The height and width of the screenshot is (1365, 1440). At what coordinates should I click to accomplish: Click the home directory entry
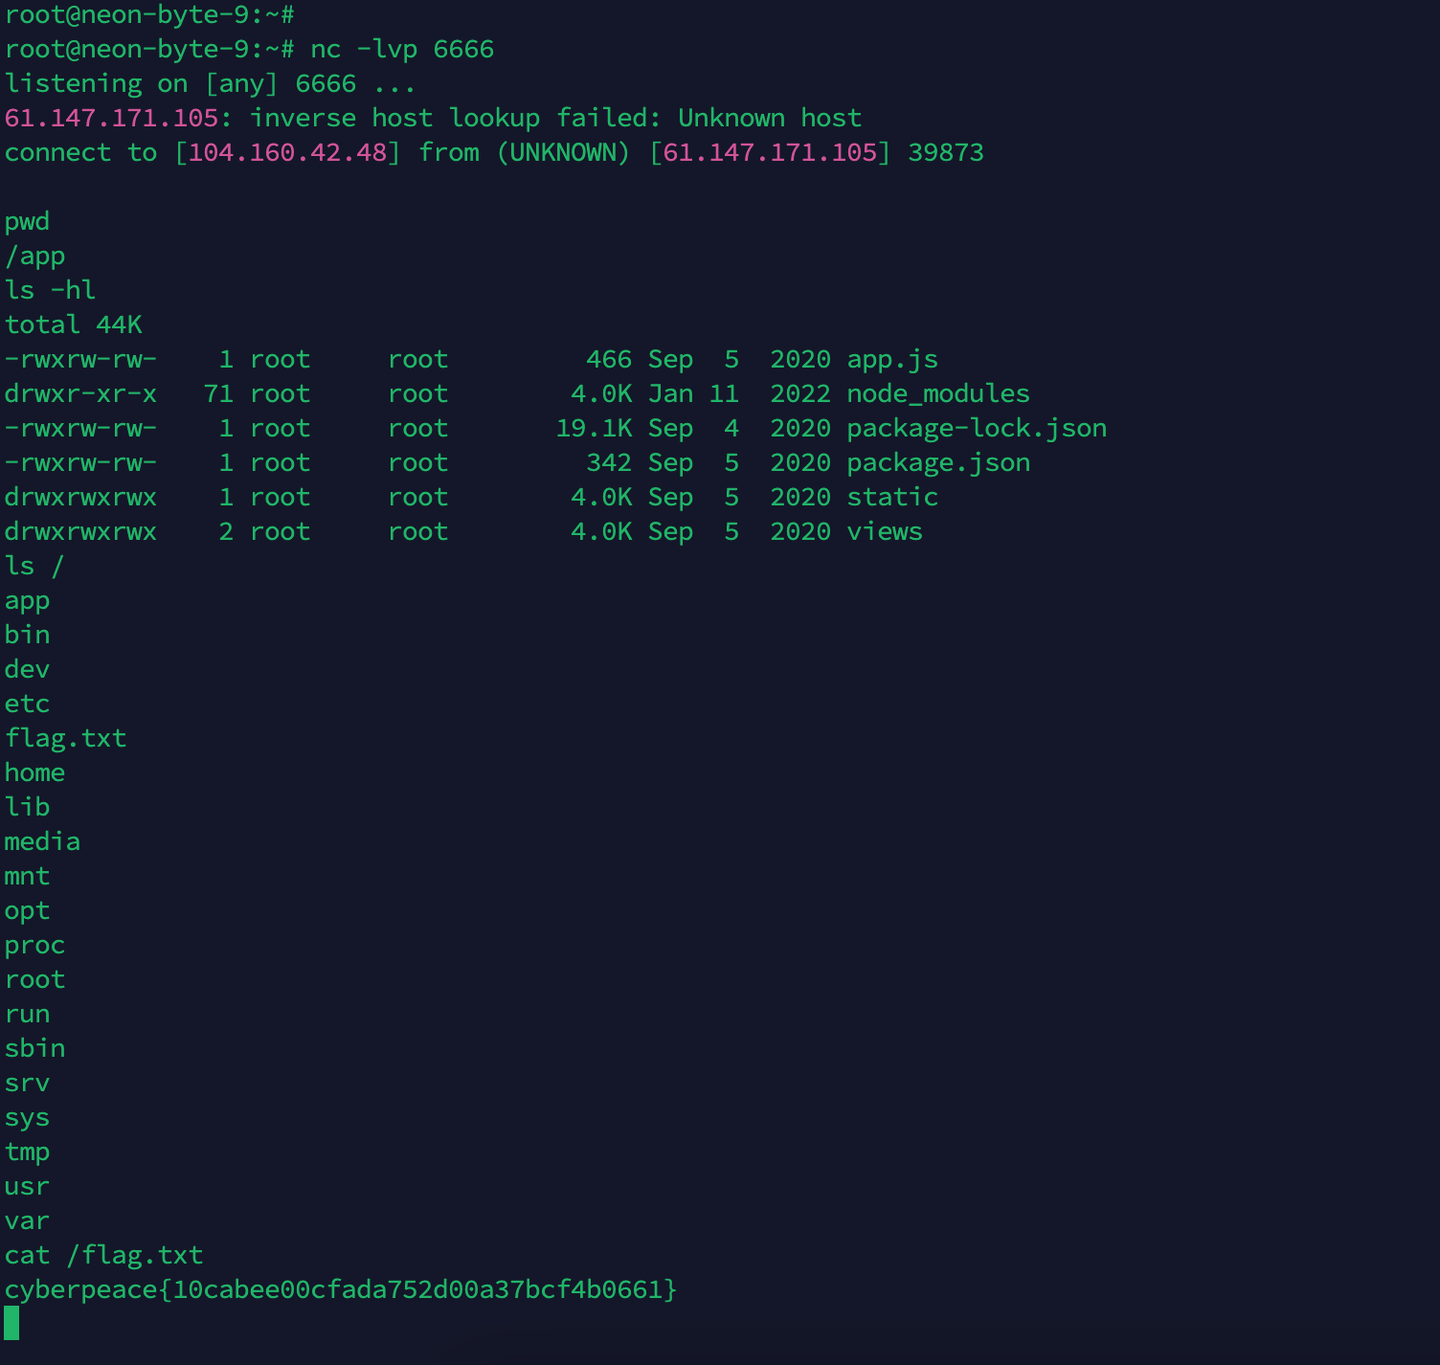coord(34,772)
